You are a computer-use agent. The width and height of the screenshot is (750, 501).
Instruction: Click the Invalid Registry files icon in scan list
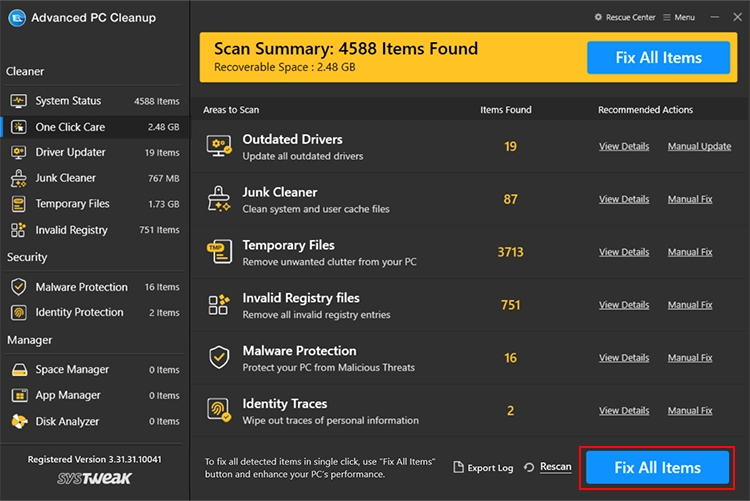pos(219,304)
